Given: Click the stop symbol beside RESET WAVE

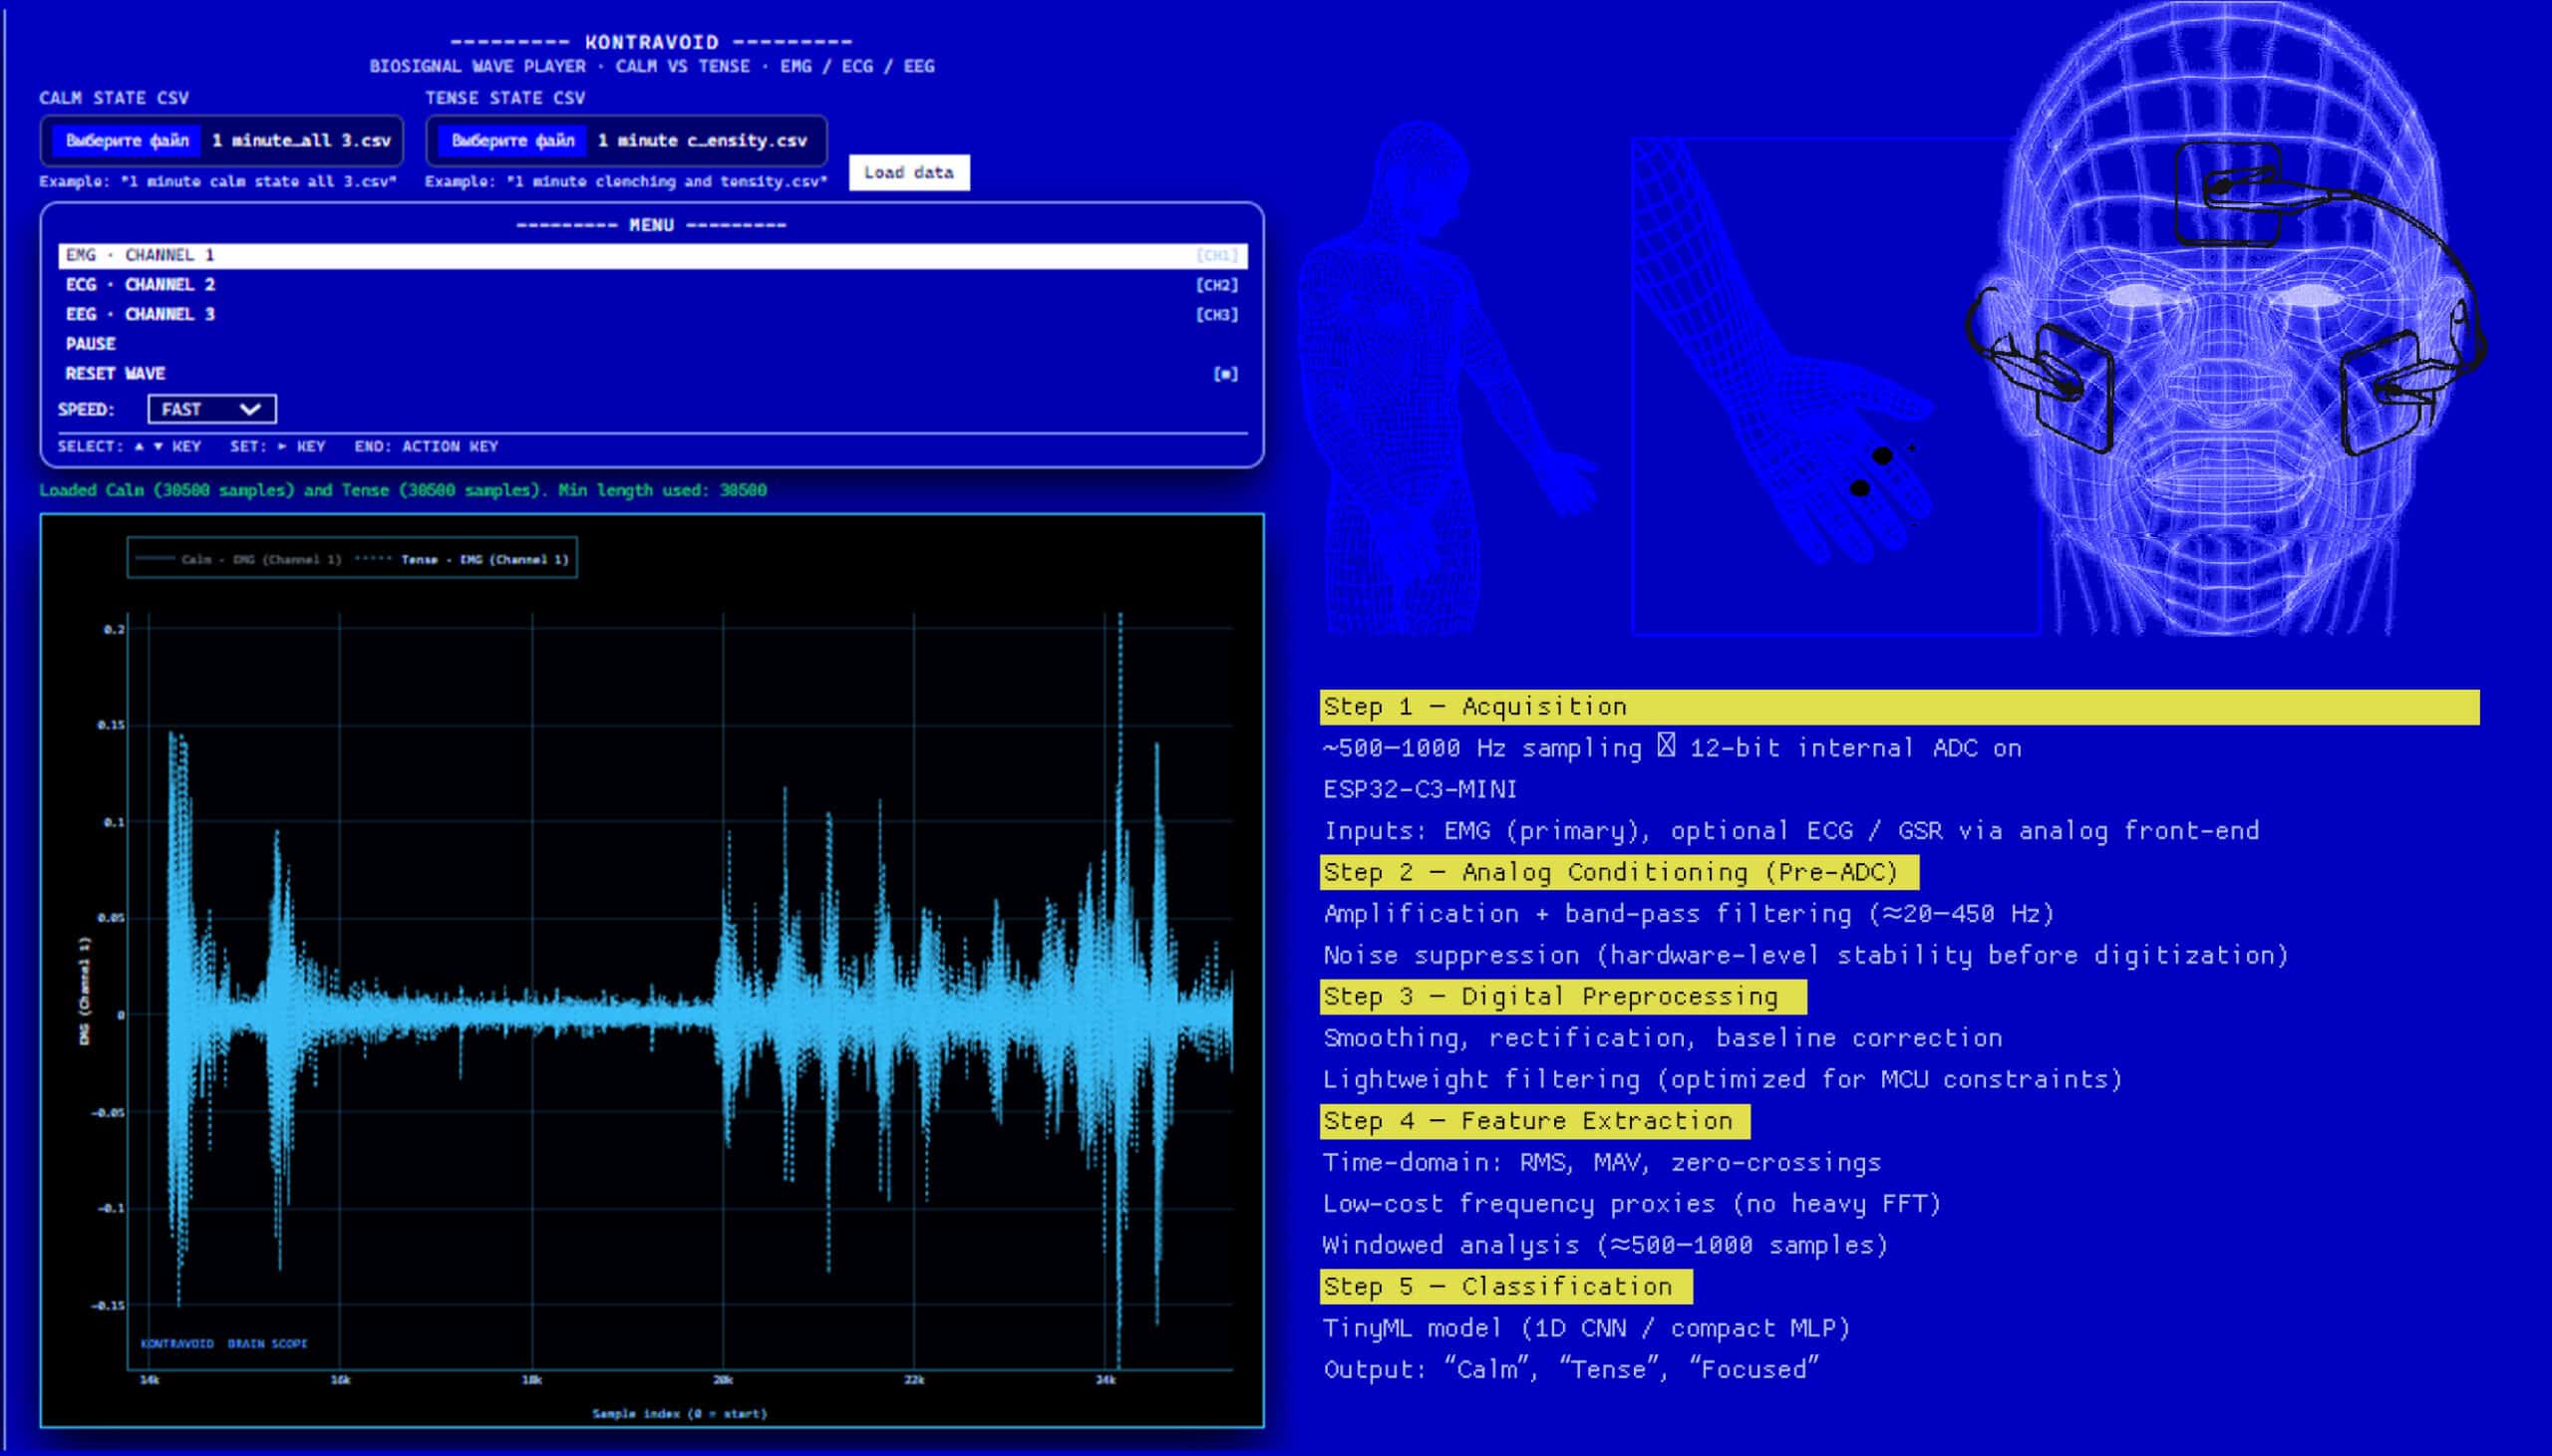Looking at the screenshot, I should coord(1225,374).
